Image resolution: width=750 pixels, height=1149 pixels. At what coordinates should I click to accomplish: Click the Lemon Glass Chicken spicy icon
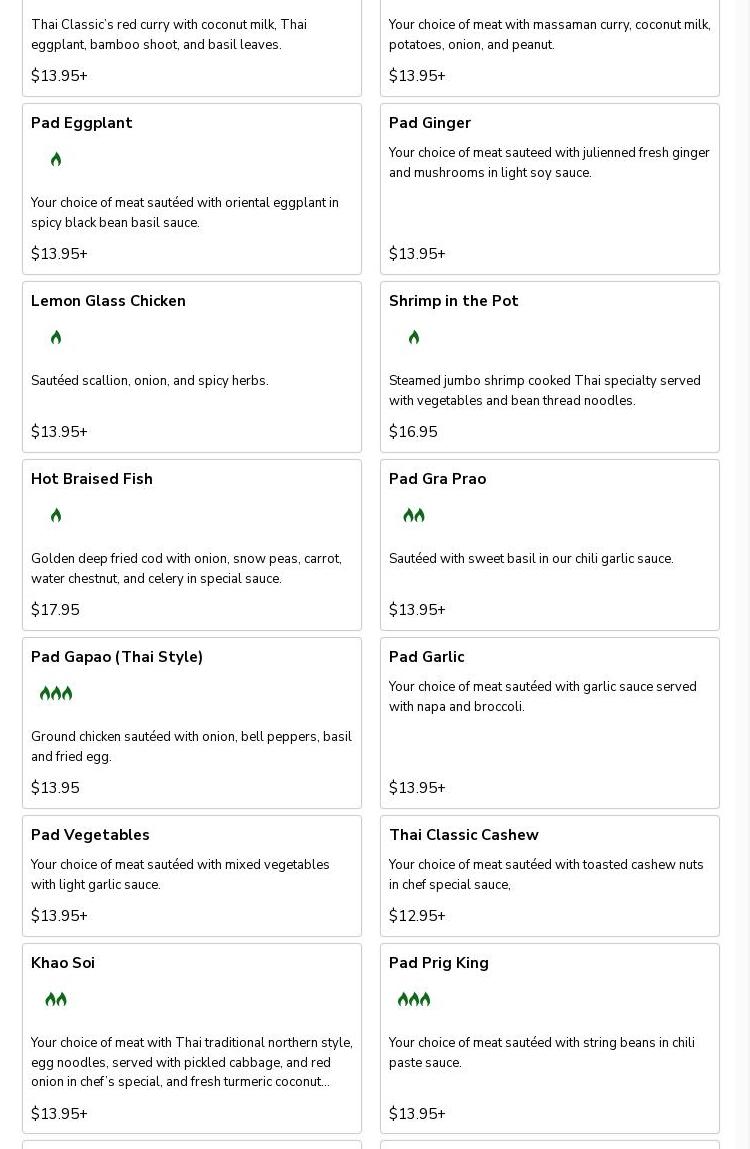coord(56,338)
